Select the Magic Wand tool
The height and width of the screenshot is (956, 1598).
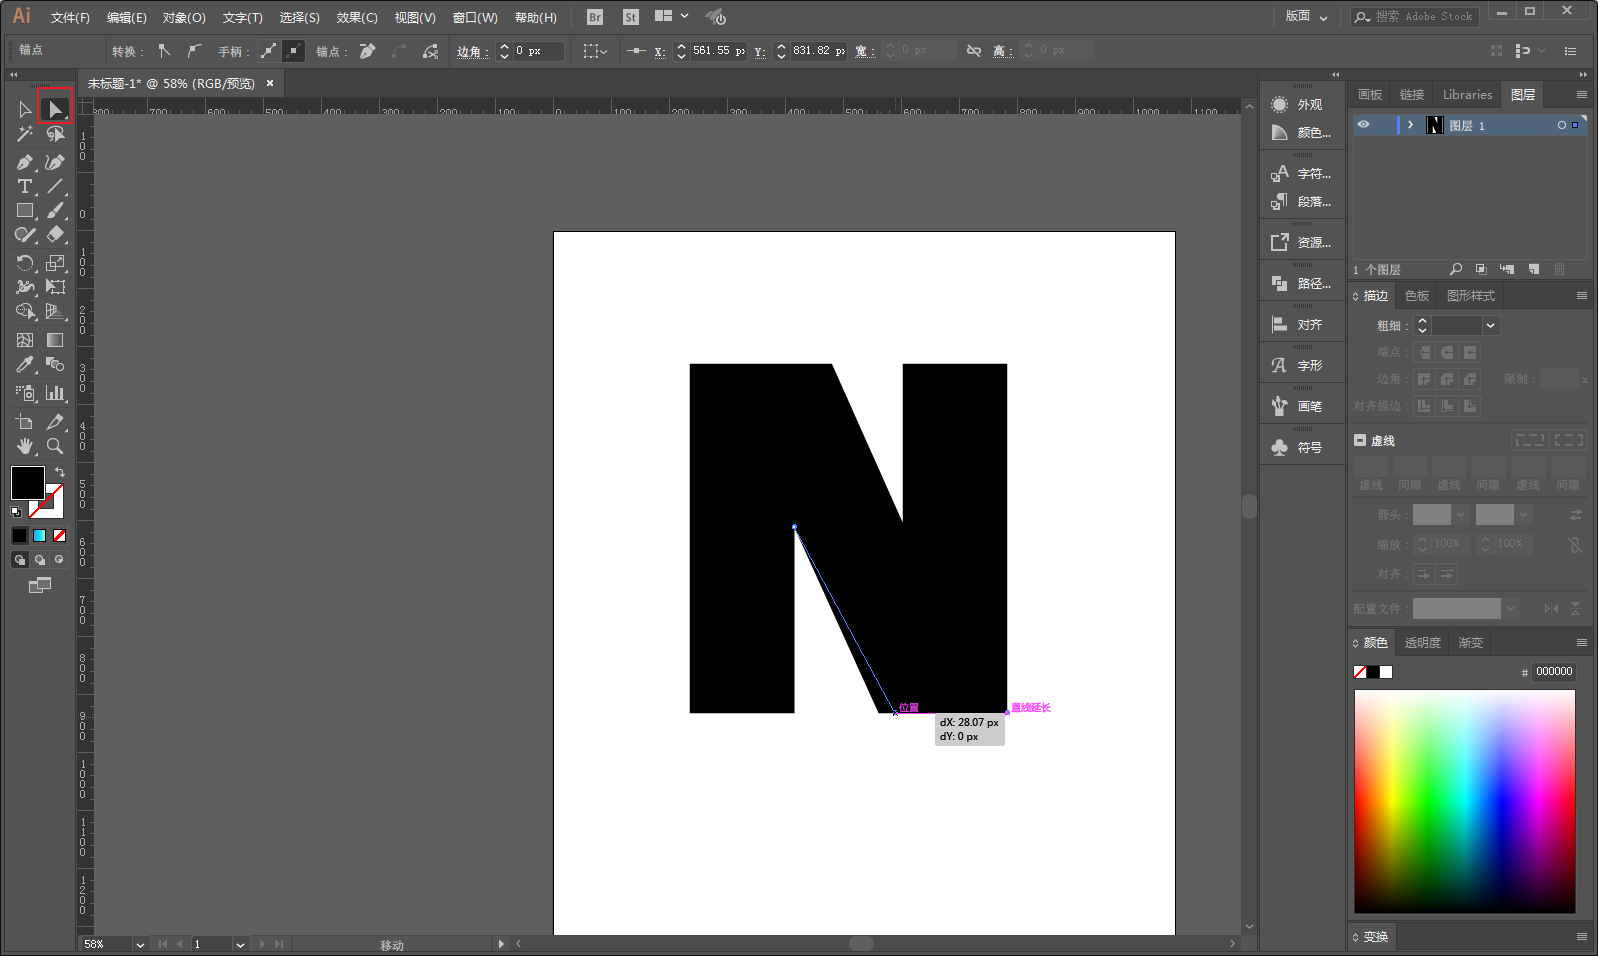click(x=25, y=134)
